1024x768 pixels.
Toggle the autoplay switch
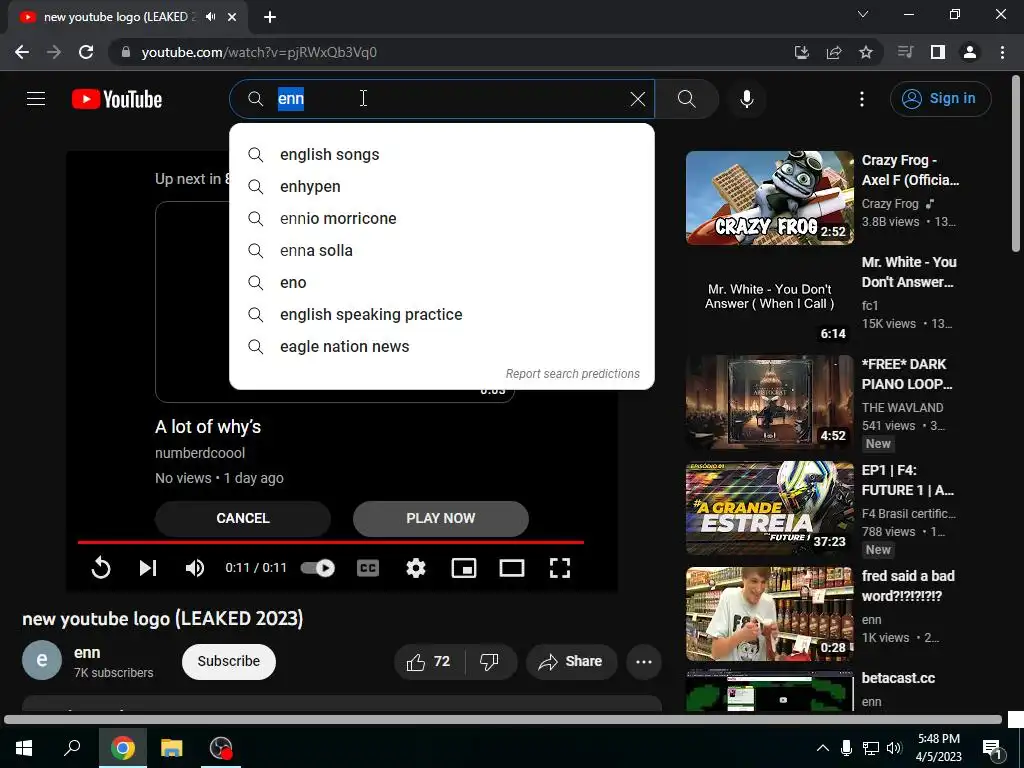pos(318,568)
